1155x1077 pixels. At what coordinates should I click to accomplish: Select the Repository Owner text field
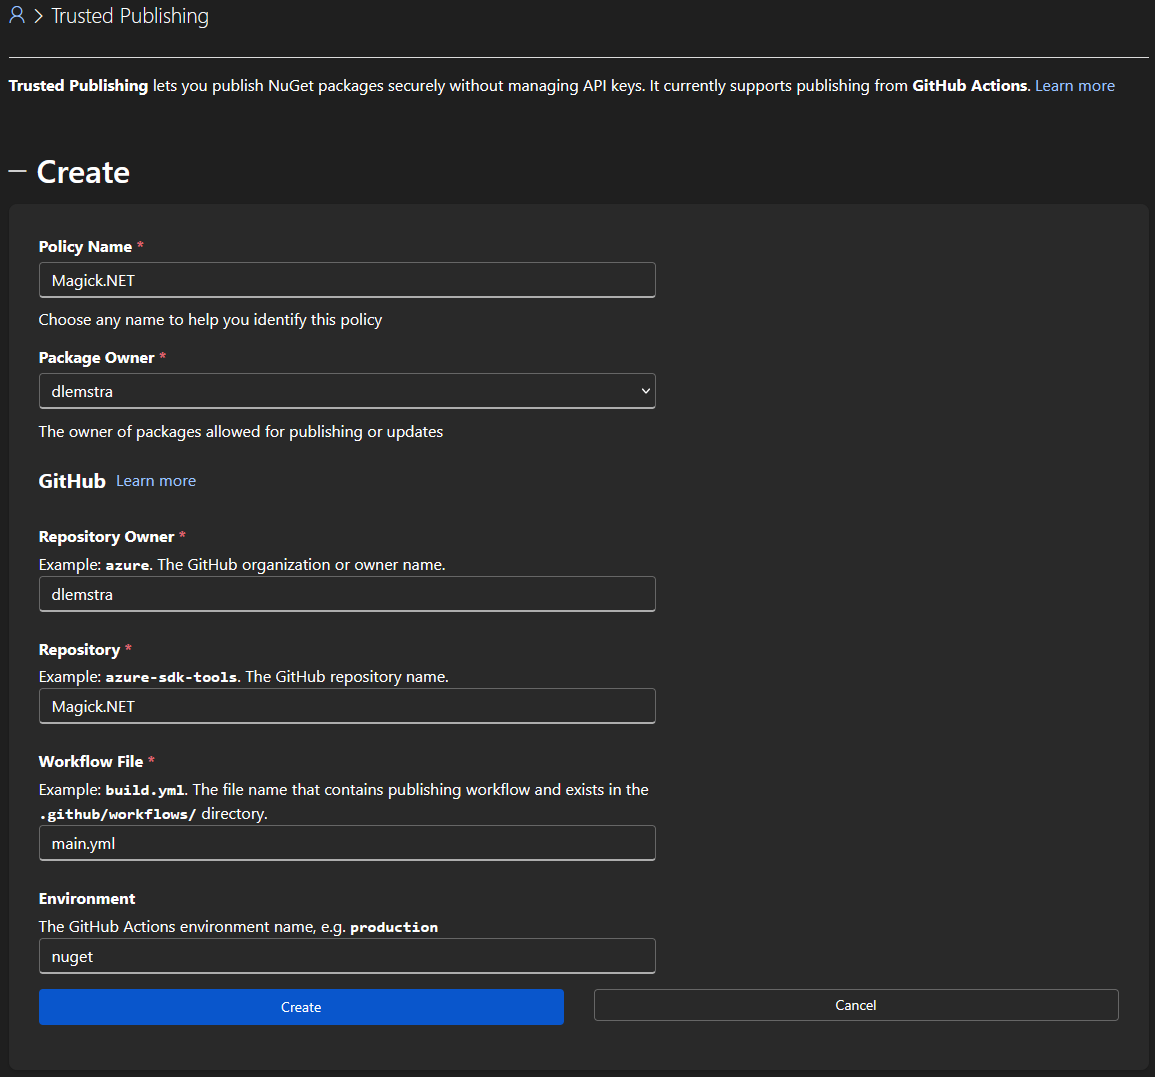point(346,594)
